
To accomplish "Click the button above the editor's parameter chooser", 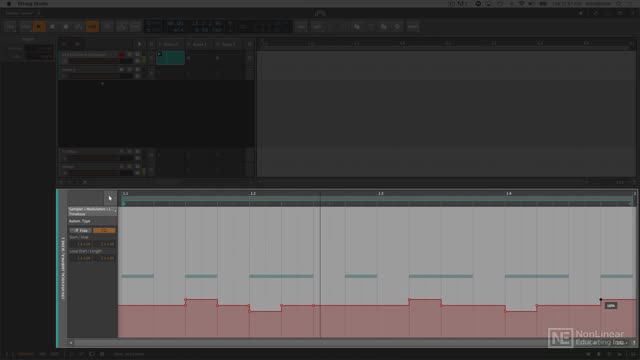I will 110,198.
